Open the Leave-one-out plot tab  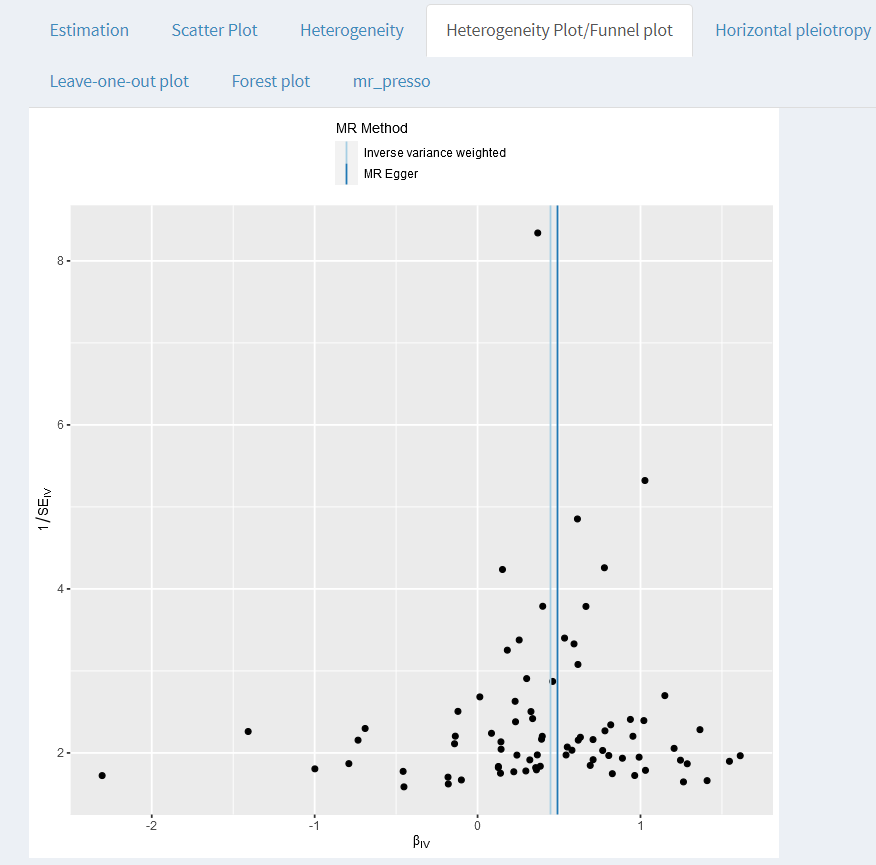point(119,81)
